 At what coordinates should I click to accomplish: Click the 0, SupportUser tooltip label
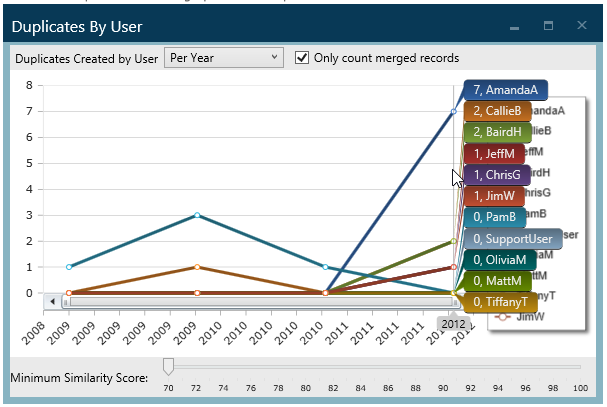pos(513,239)
